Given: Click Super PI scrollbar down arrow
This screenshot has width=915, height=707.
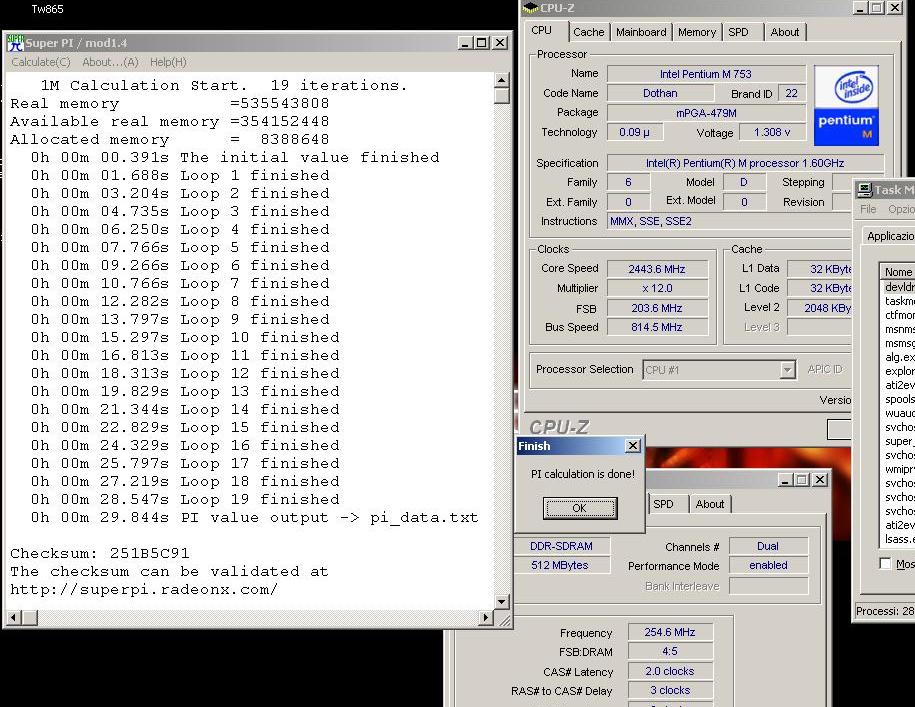Looking at the screenshot, I should click(502, 601).
